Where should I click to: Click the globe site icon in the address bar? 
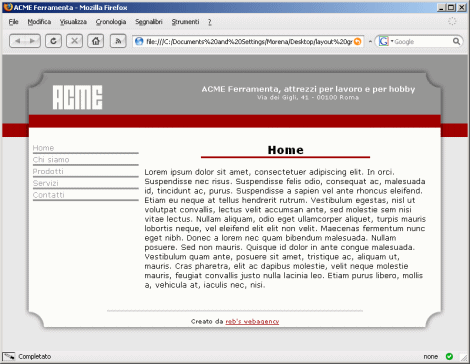139,41
